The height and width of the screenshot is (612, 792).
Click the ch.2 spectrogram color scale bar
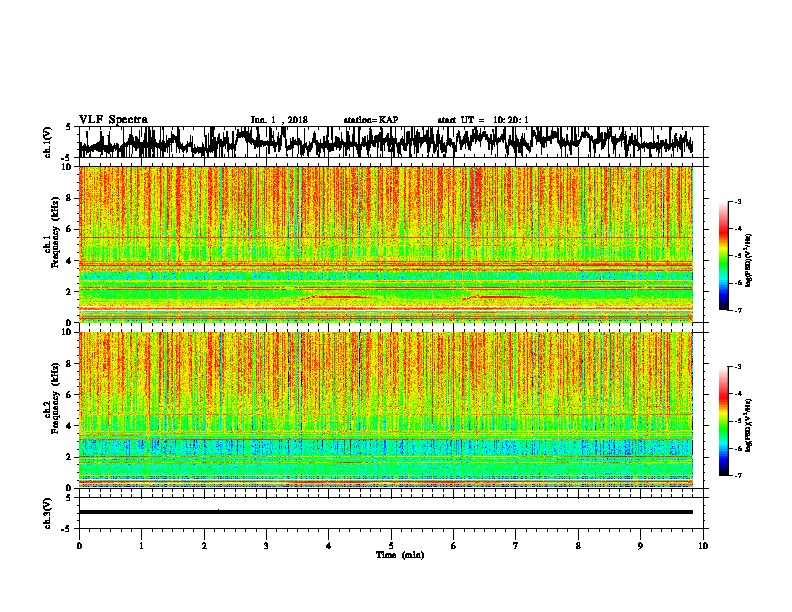coord(724,421)
